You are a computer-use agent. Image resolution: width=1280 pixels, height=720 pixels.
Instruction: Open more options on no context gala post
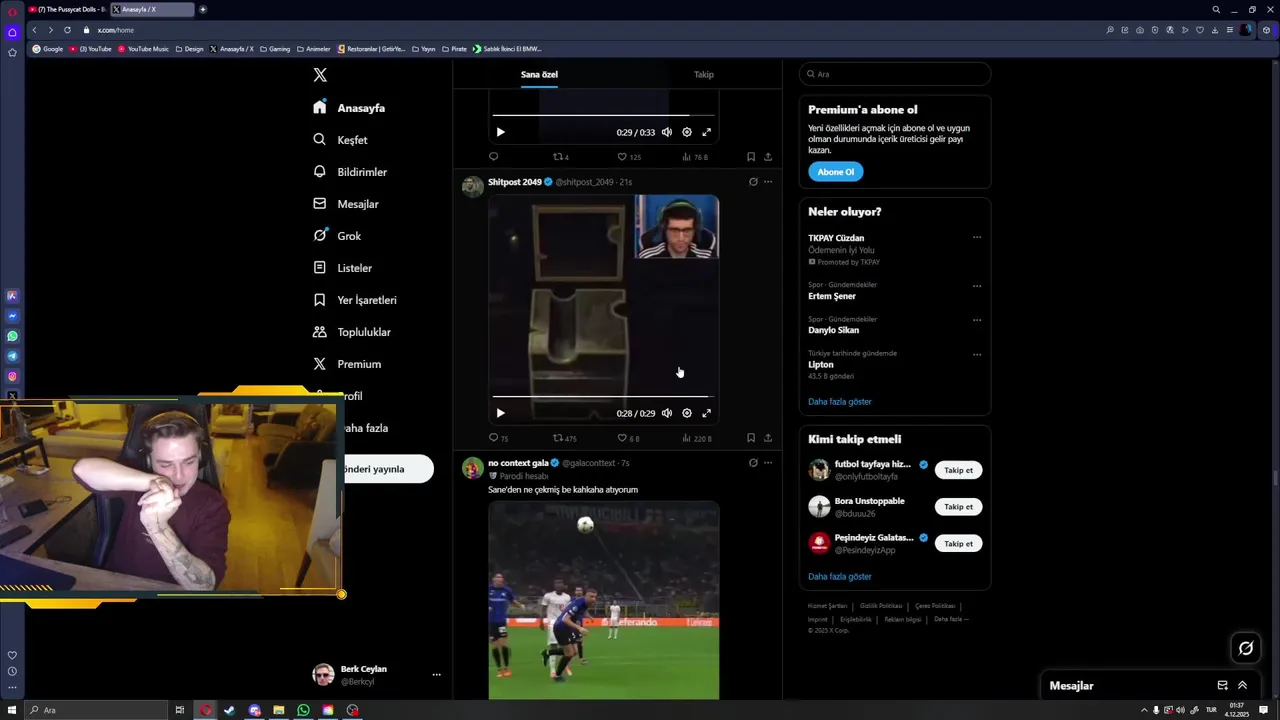[768, 463]
